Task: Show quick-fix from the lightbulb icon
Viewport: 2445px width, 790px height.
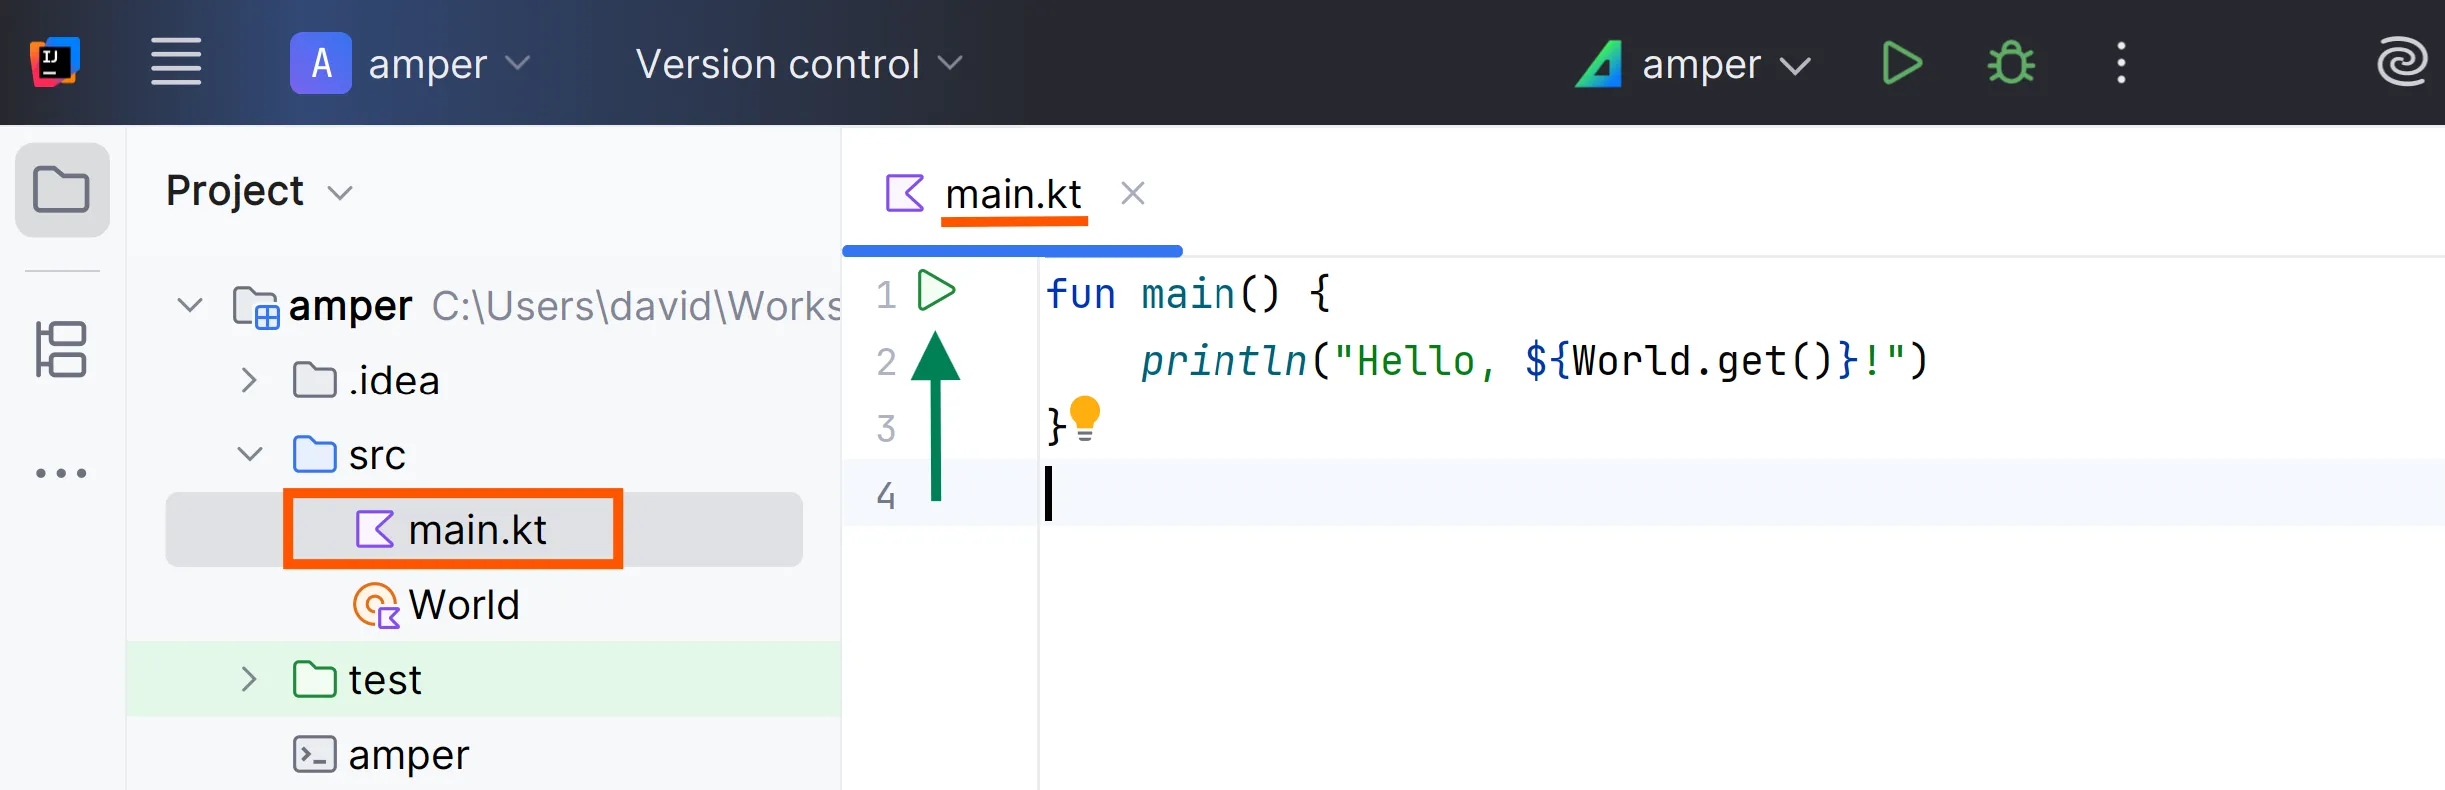Action: click(1085, 418)
